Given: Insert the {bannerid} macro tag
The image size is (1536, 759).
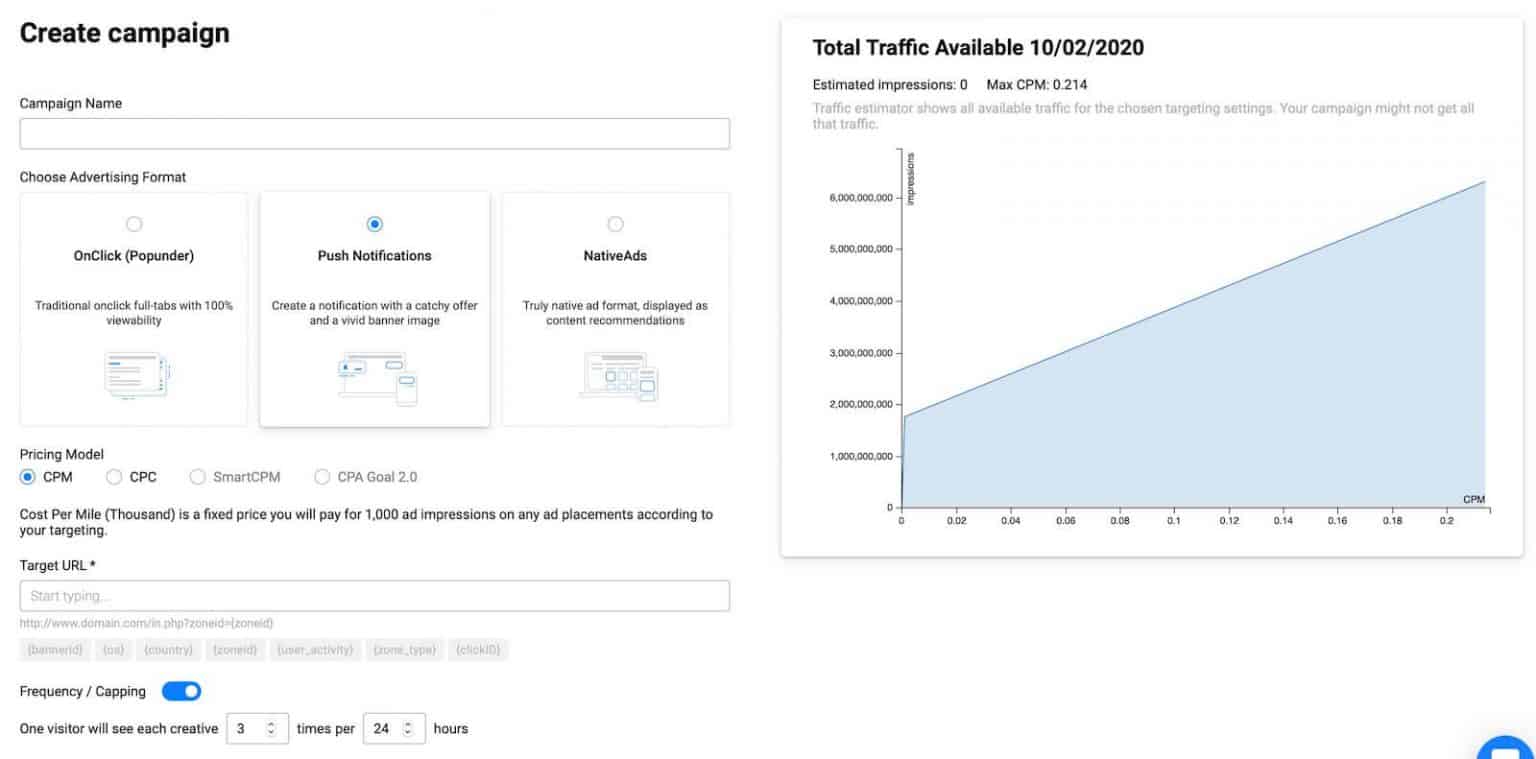Looking at the screenshot, I should click(x=55, y=650).
